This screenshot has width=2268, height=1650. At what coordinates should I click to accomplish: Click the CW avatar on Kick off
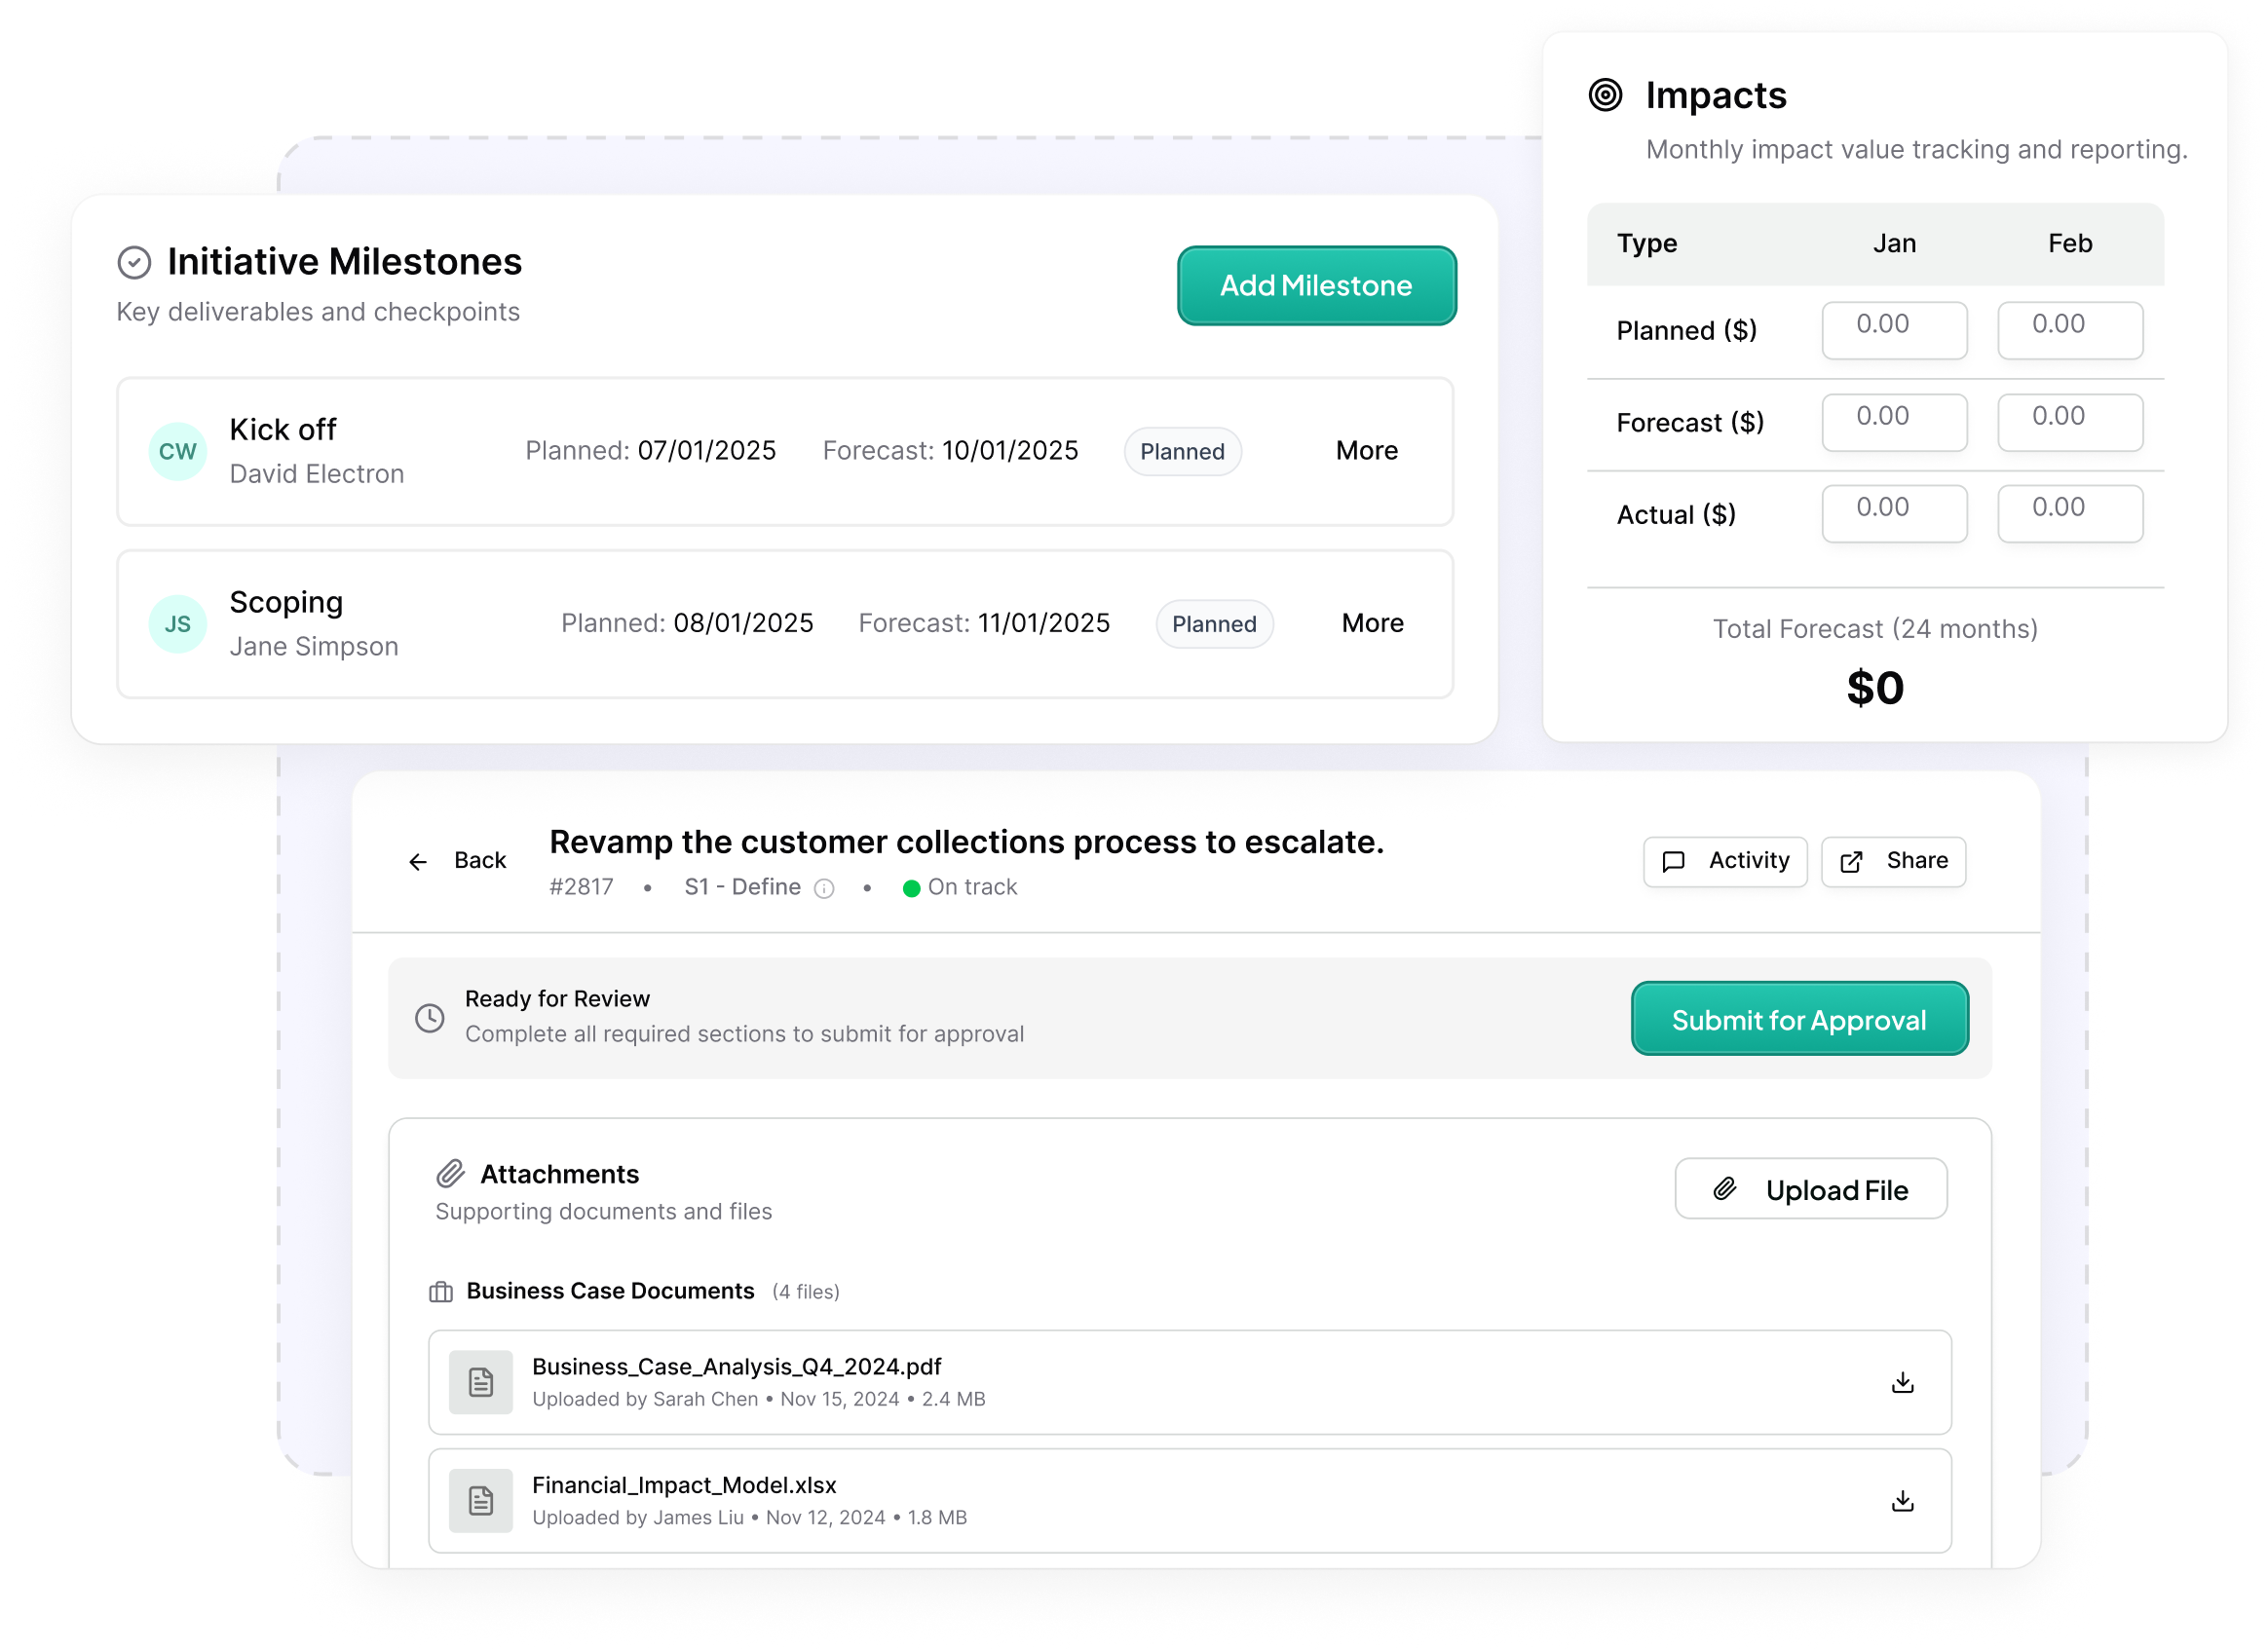[178, 451]
